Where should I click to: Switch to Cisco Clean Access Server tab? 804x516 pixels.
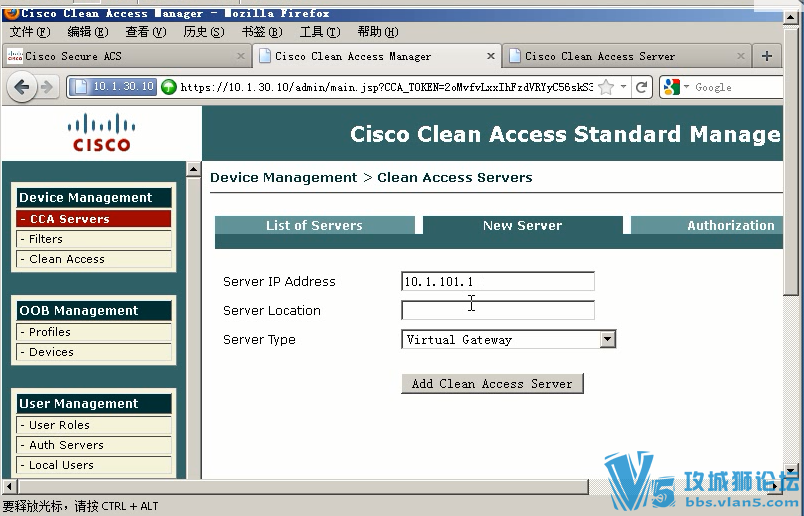(626, 56)
